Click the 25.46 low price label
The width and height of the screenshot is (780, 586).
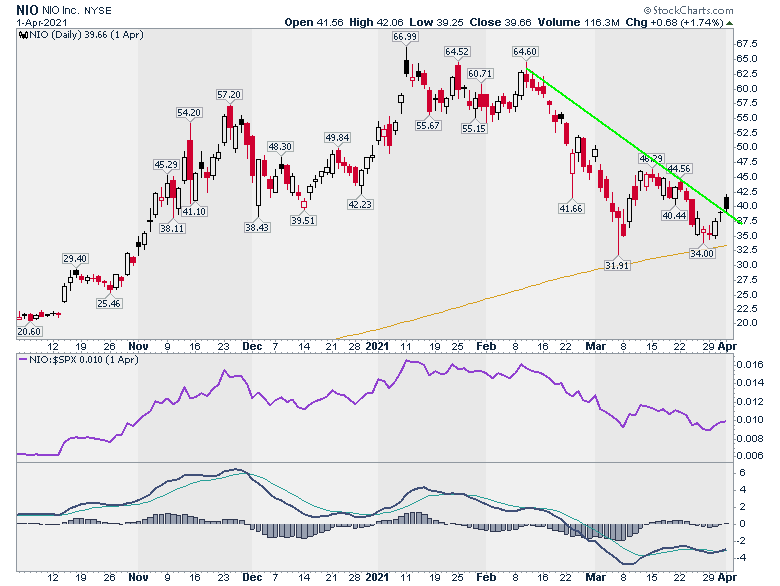pos(109,303)
